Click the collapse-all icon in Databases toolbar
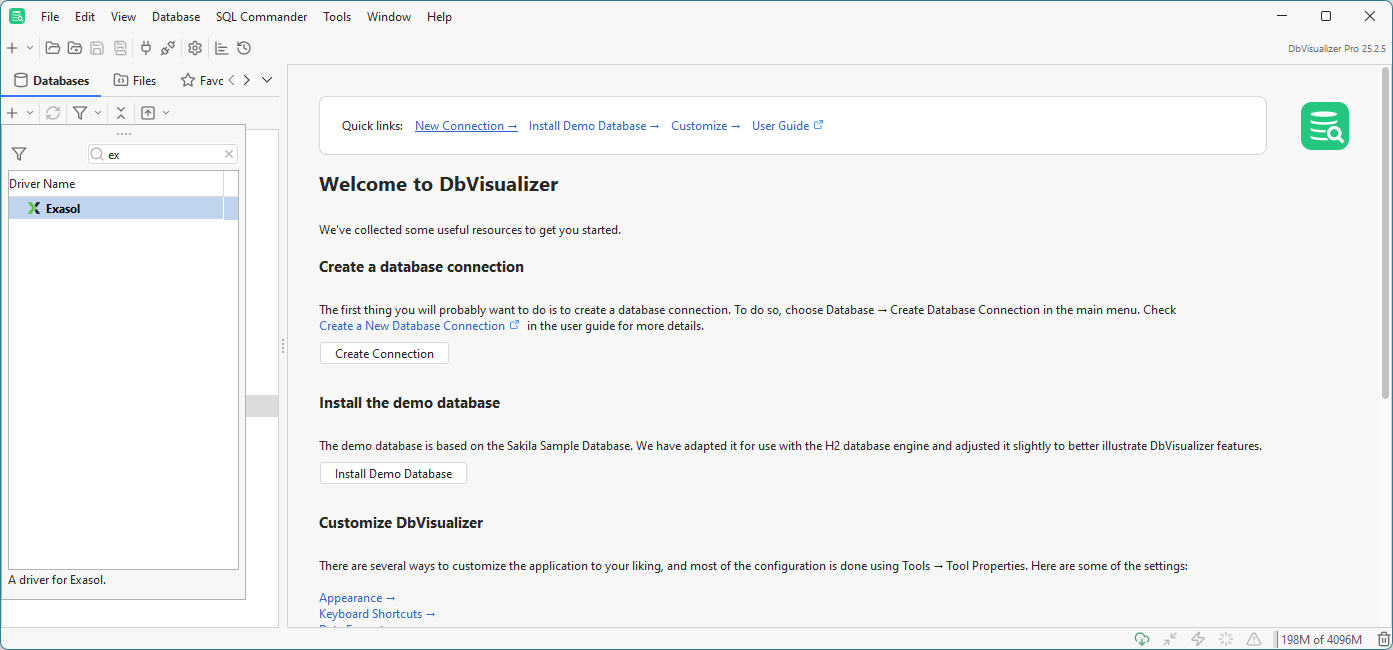Viewport: 1393px width, 650px height. tap(121, 113)
